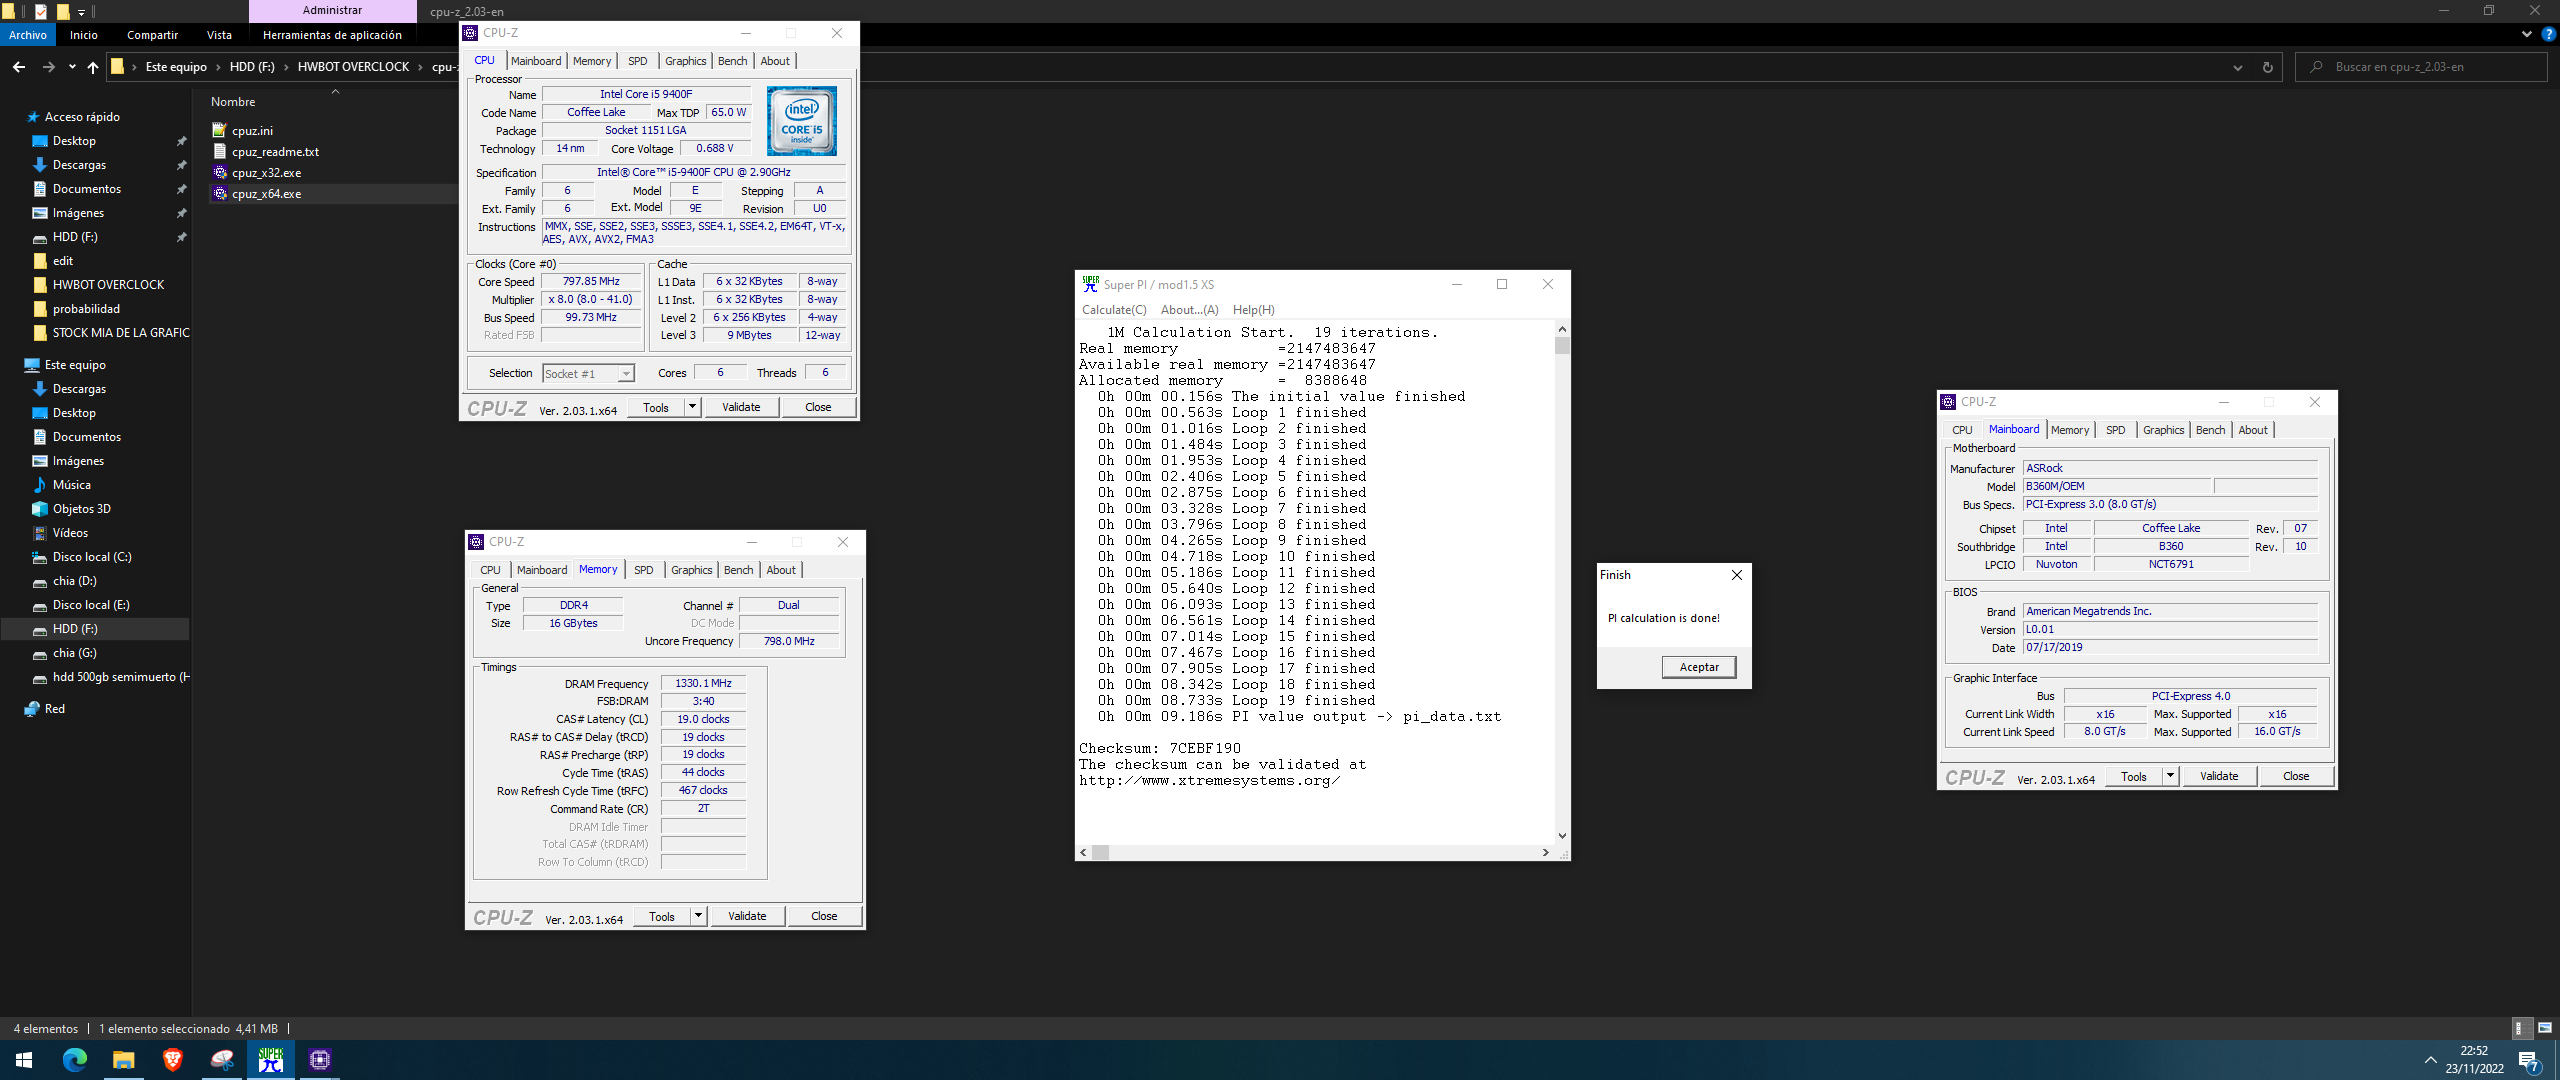Close the Finish dialog
Image resolution: width=2560 pixels, height=1080 pixels.
(x=1737, y=575)
